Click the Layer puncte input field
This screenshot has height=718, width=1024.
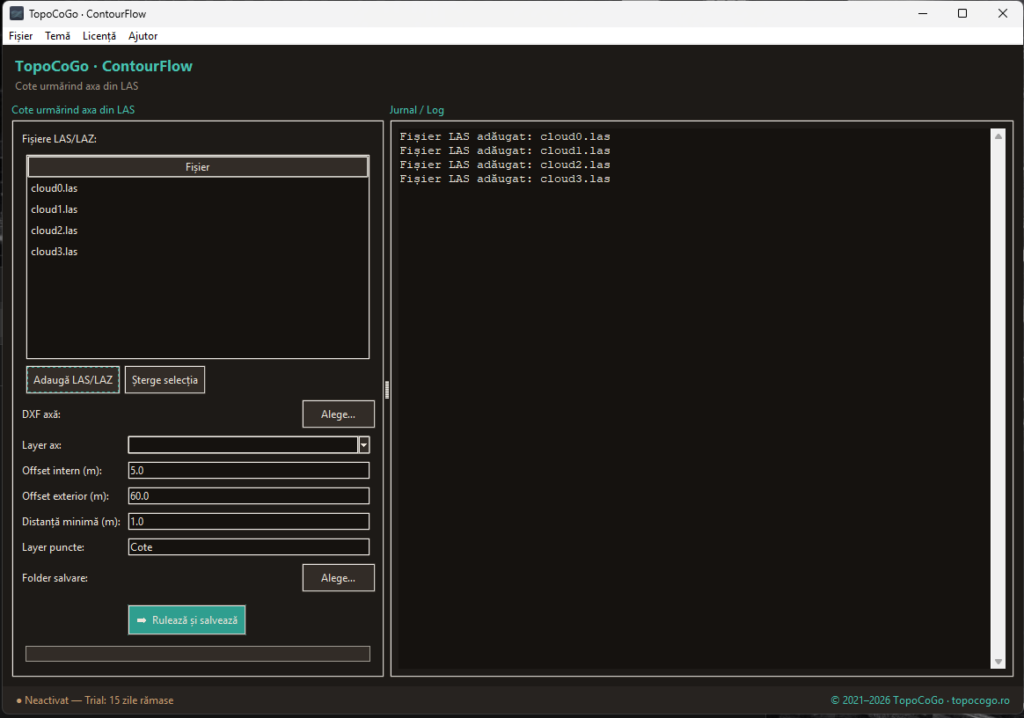[248, 547]
